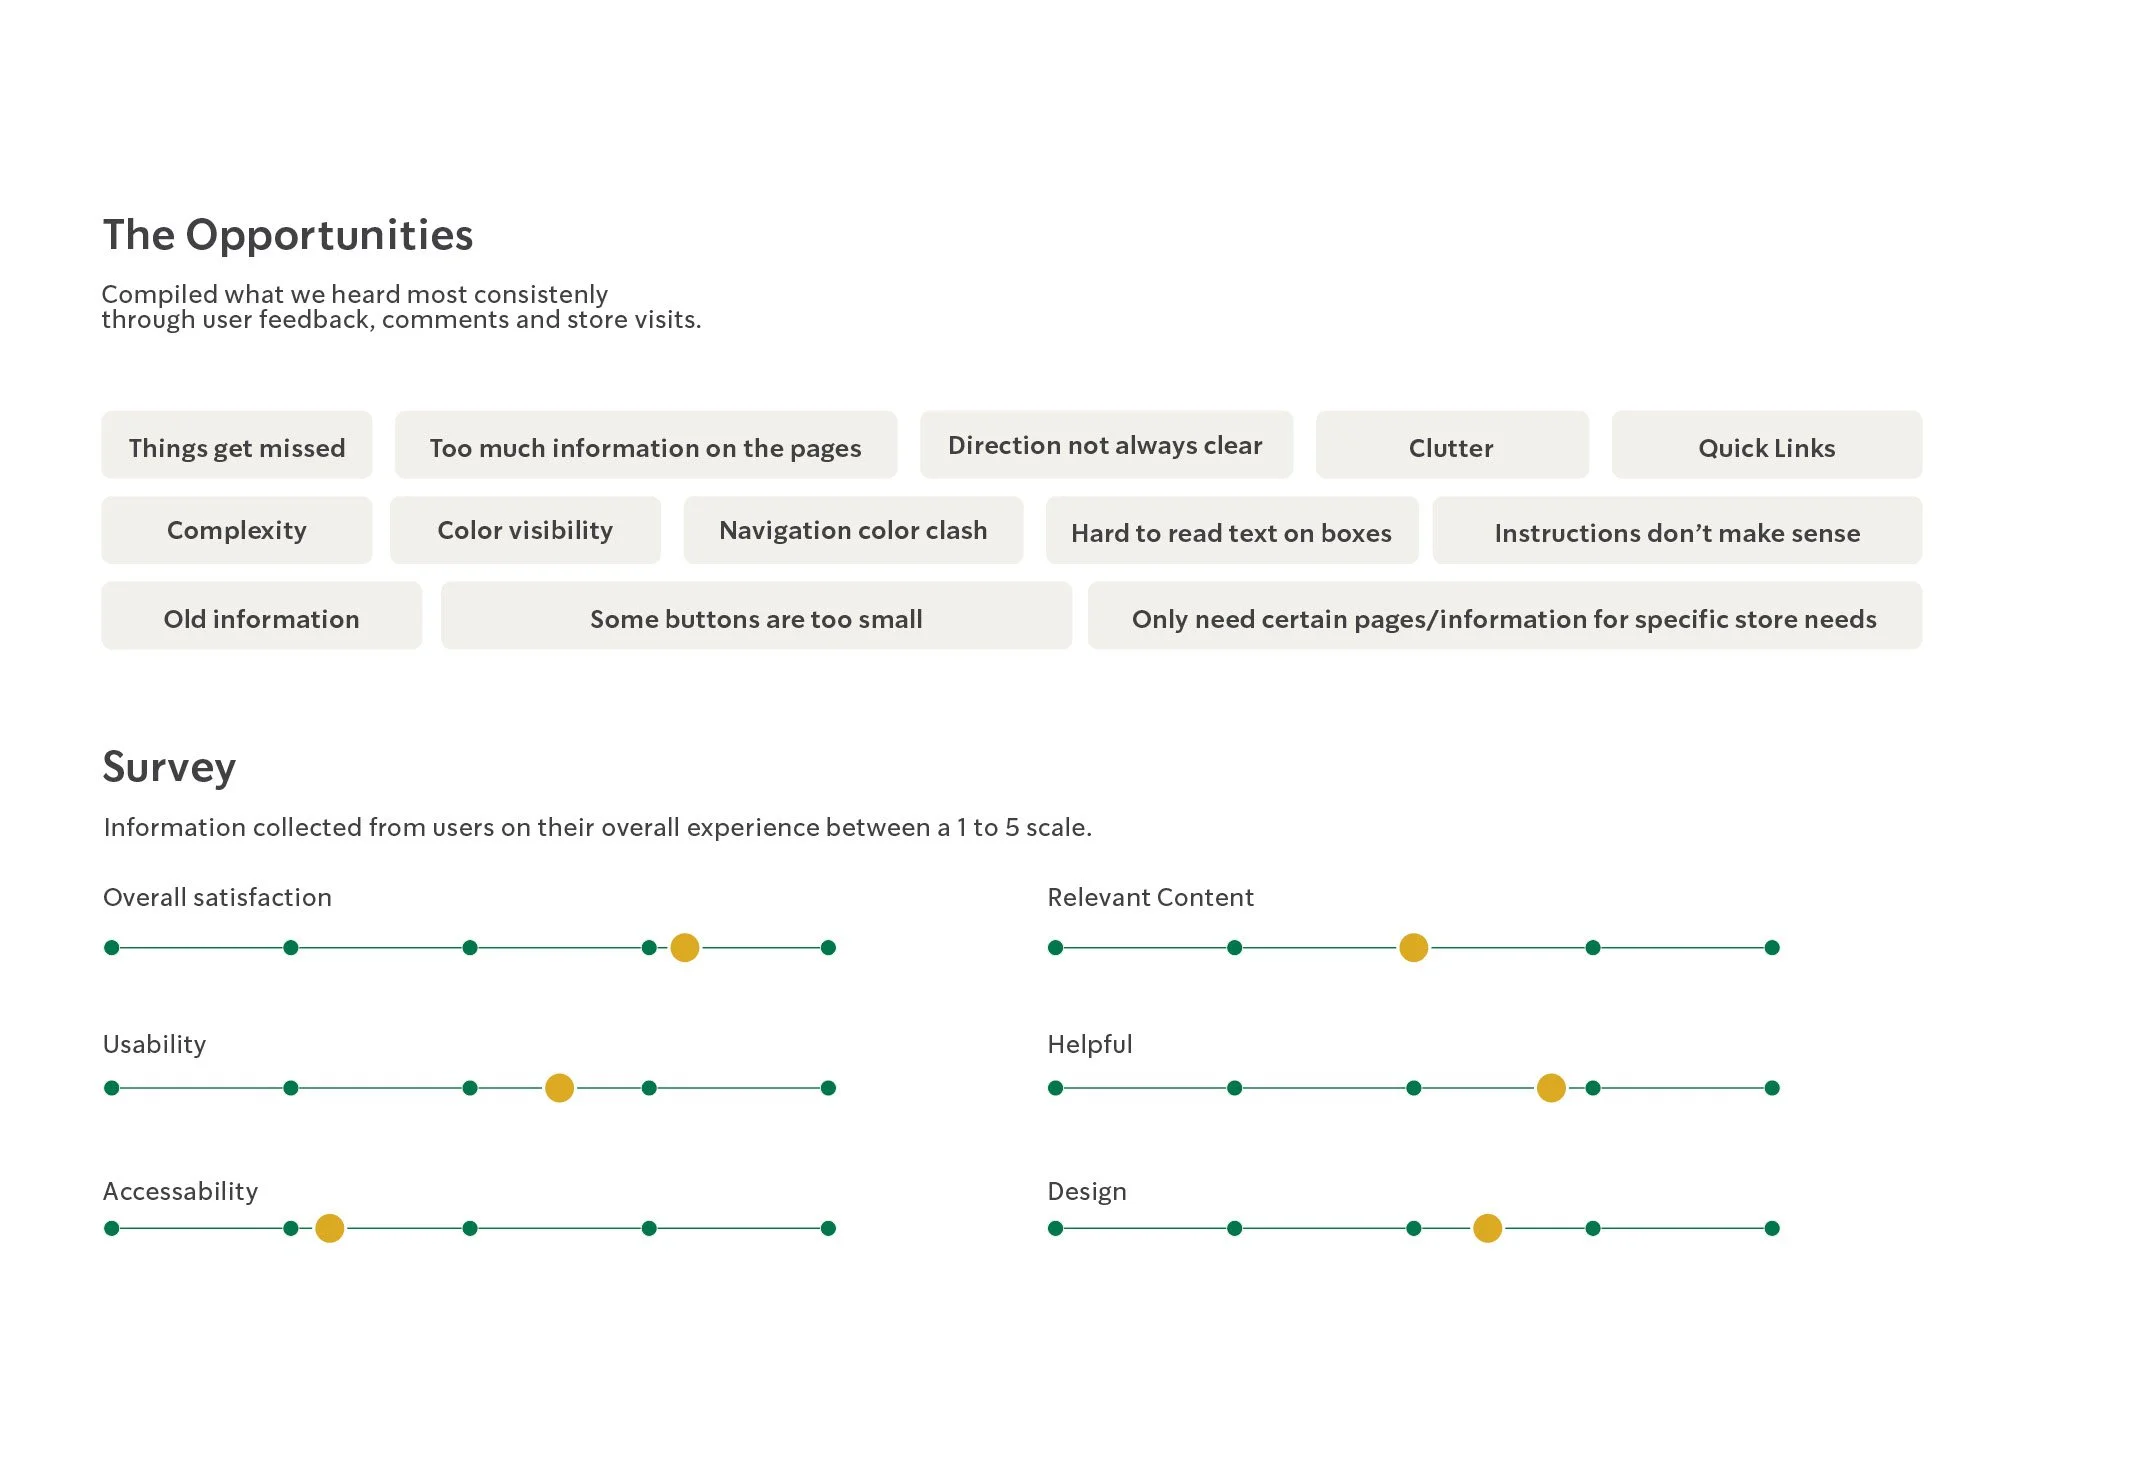The width and height of the screenshot is (2133, 1469).
Task: Click 'Some buttons are too small' box
Action: click(756, 617)
